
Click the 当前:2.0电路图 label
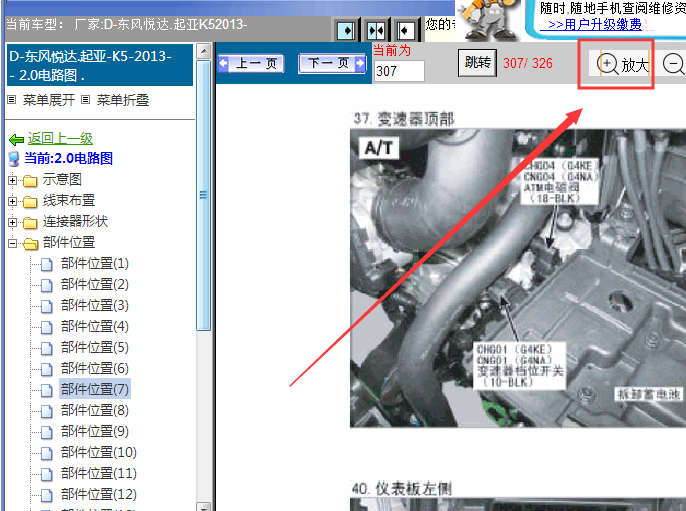[68, 158]
